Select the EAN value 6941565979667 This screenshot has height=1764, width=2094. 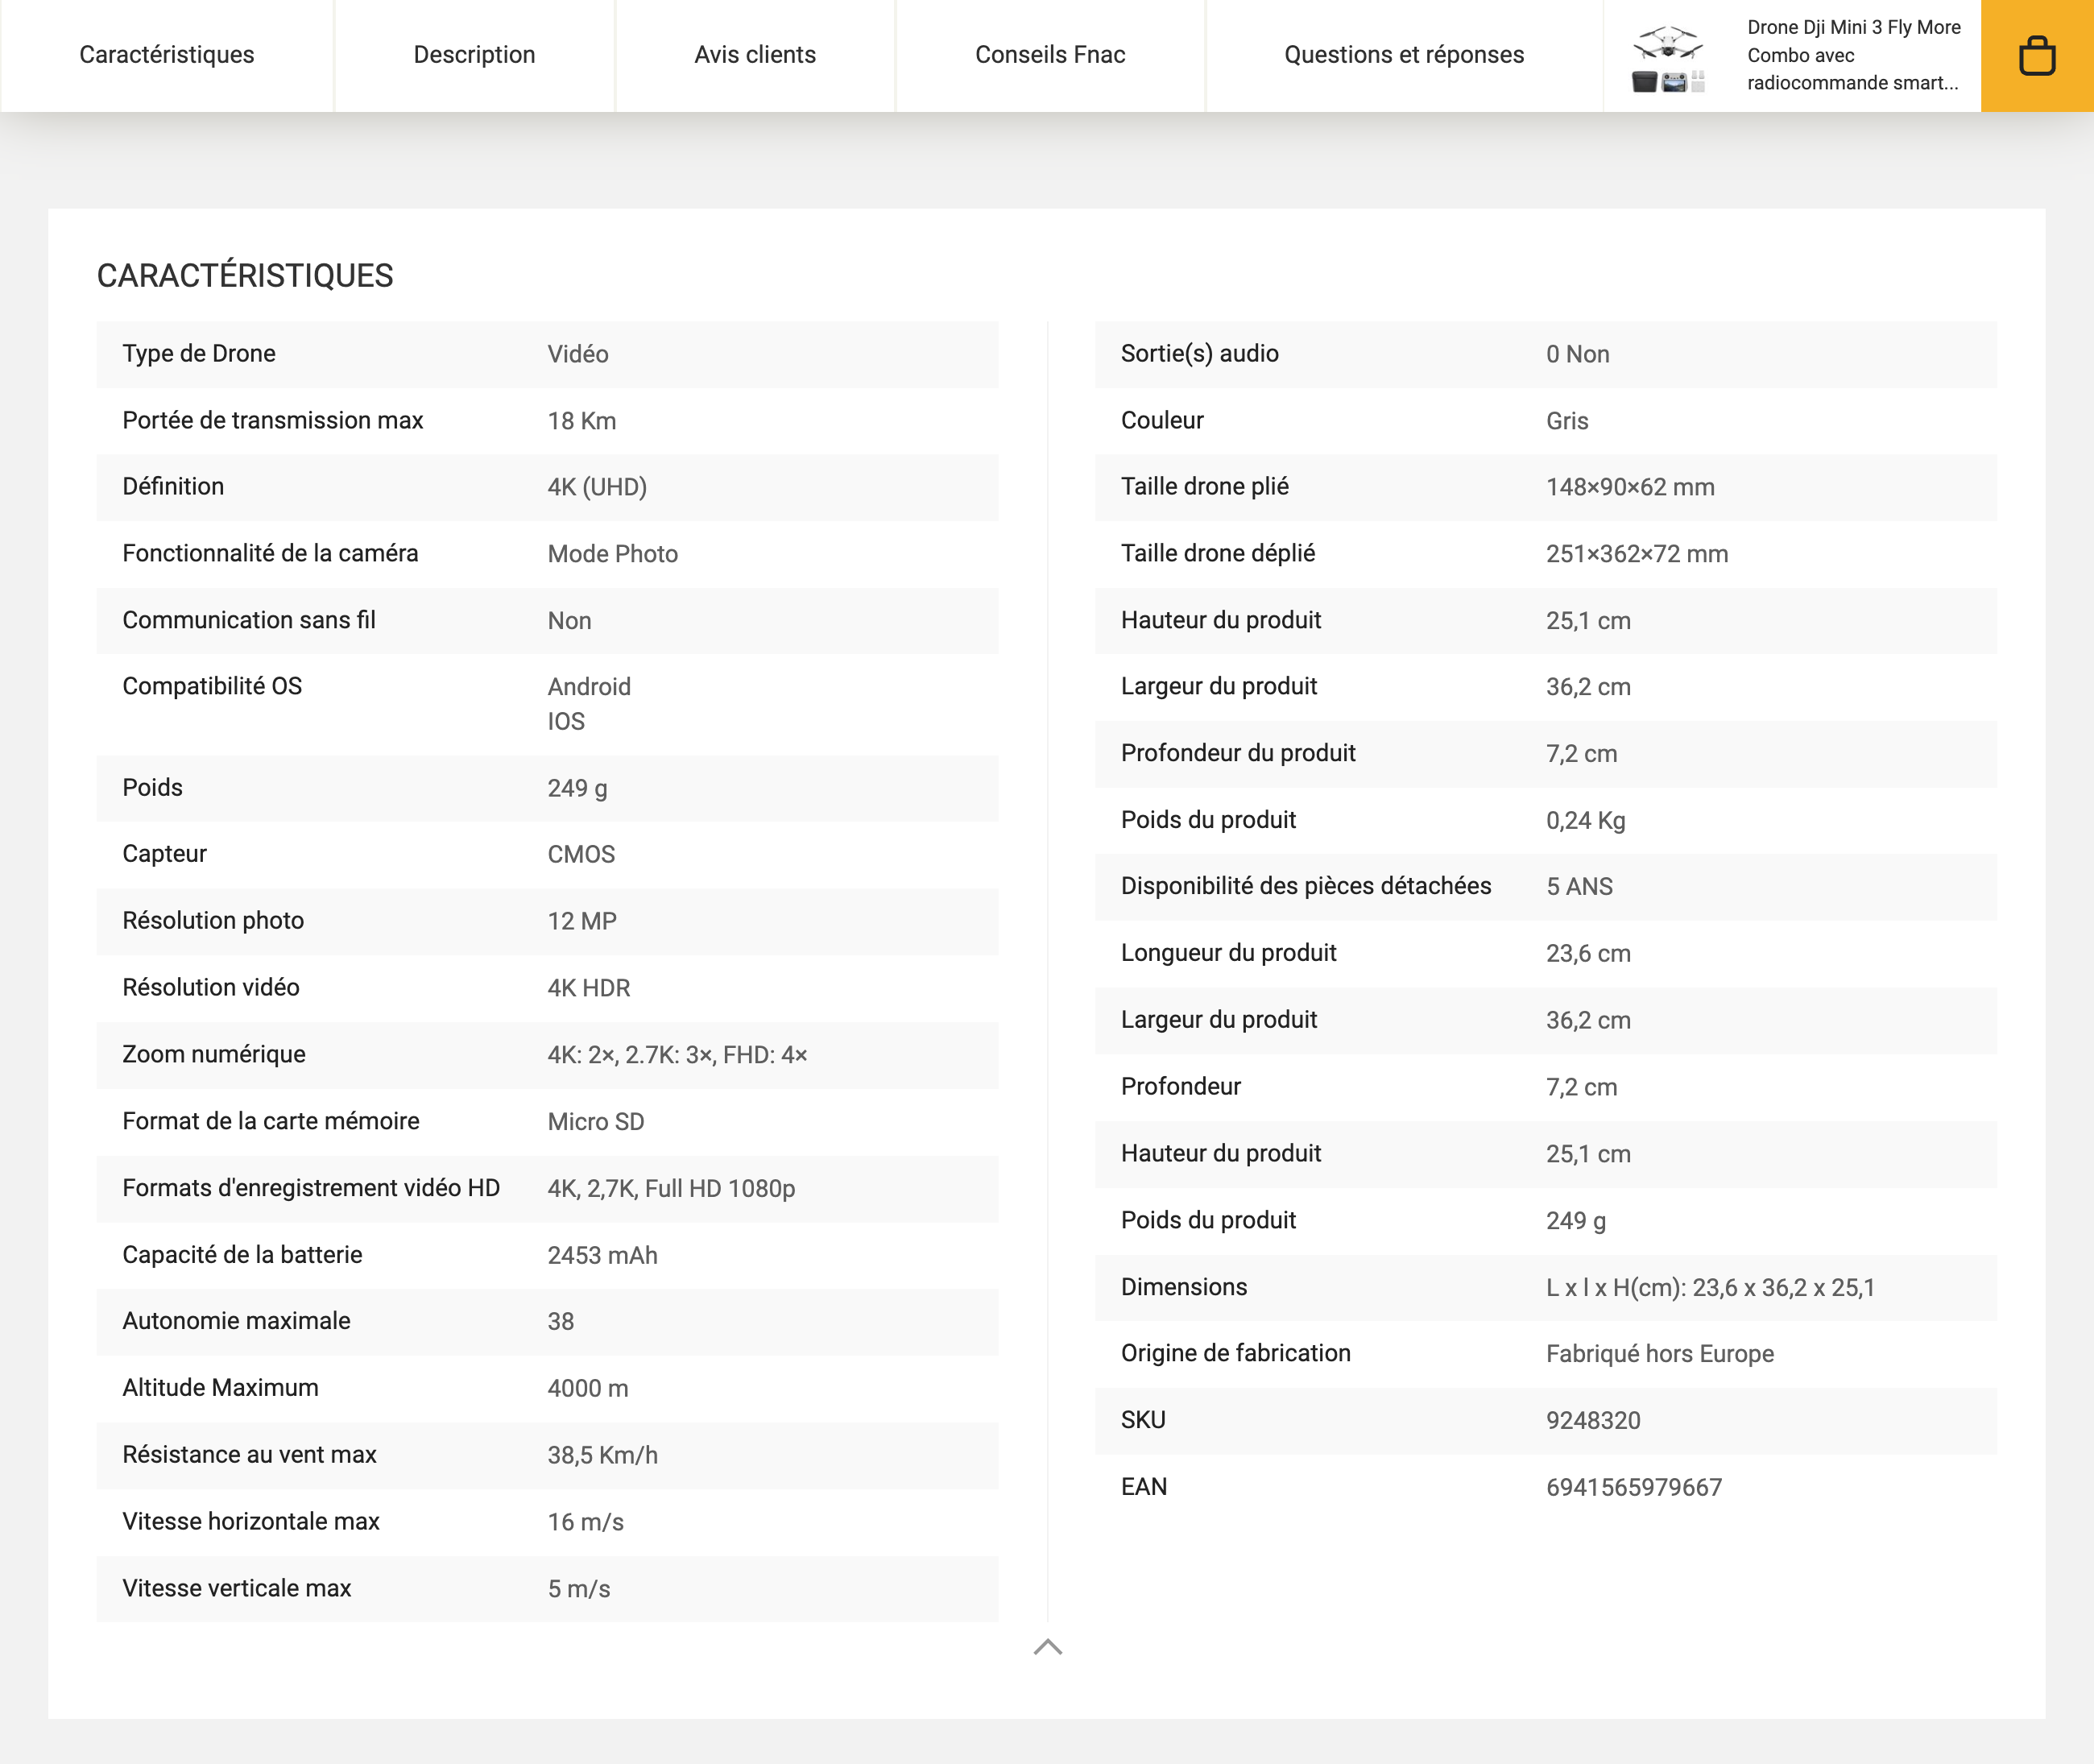1633,1486
